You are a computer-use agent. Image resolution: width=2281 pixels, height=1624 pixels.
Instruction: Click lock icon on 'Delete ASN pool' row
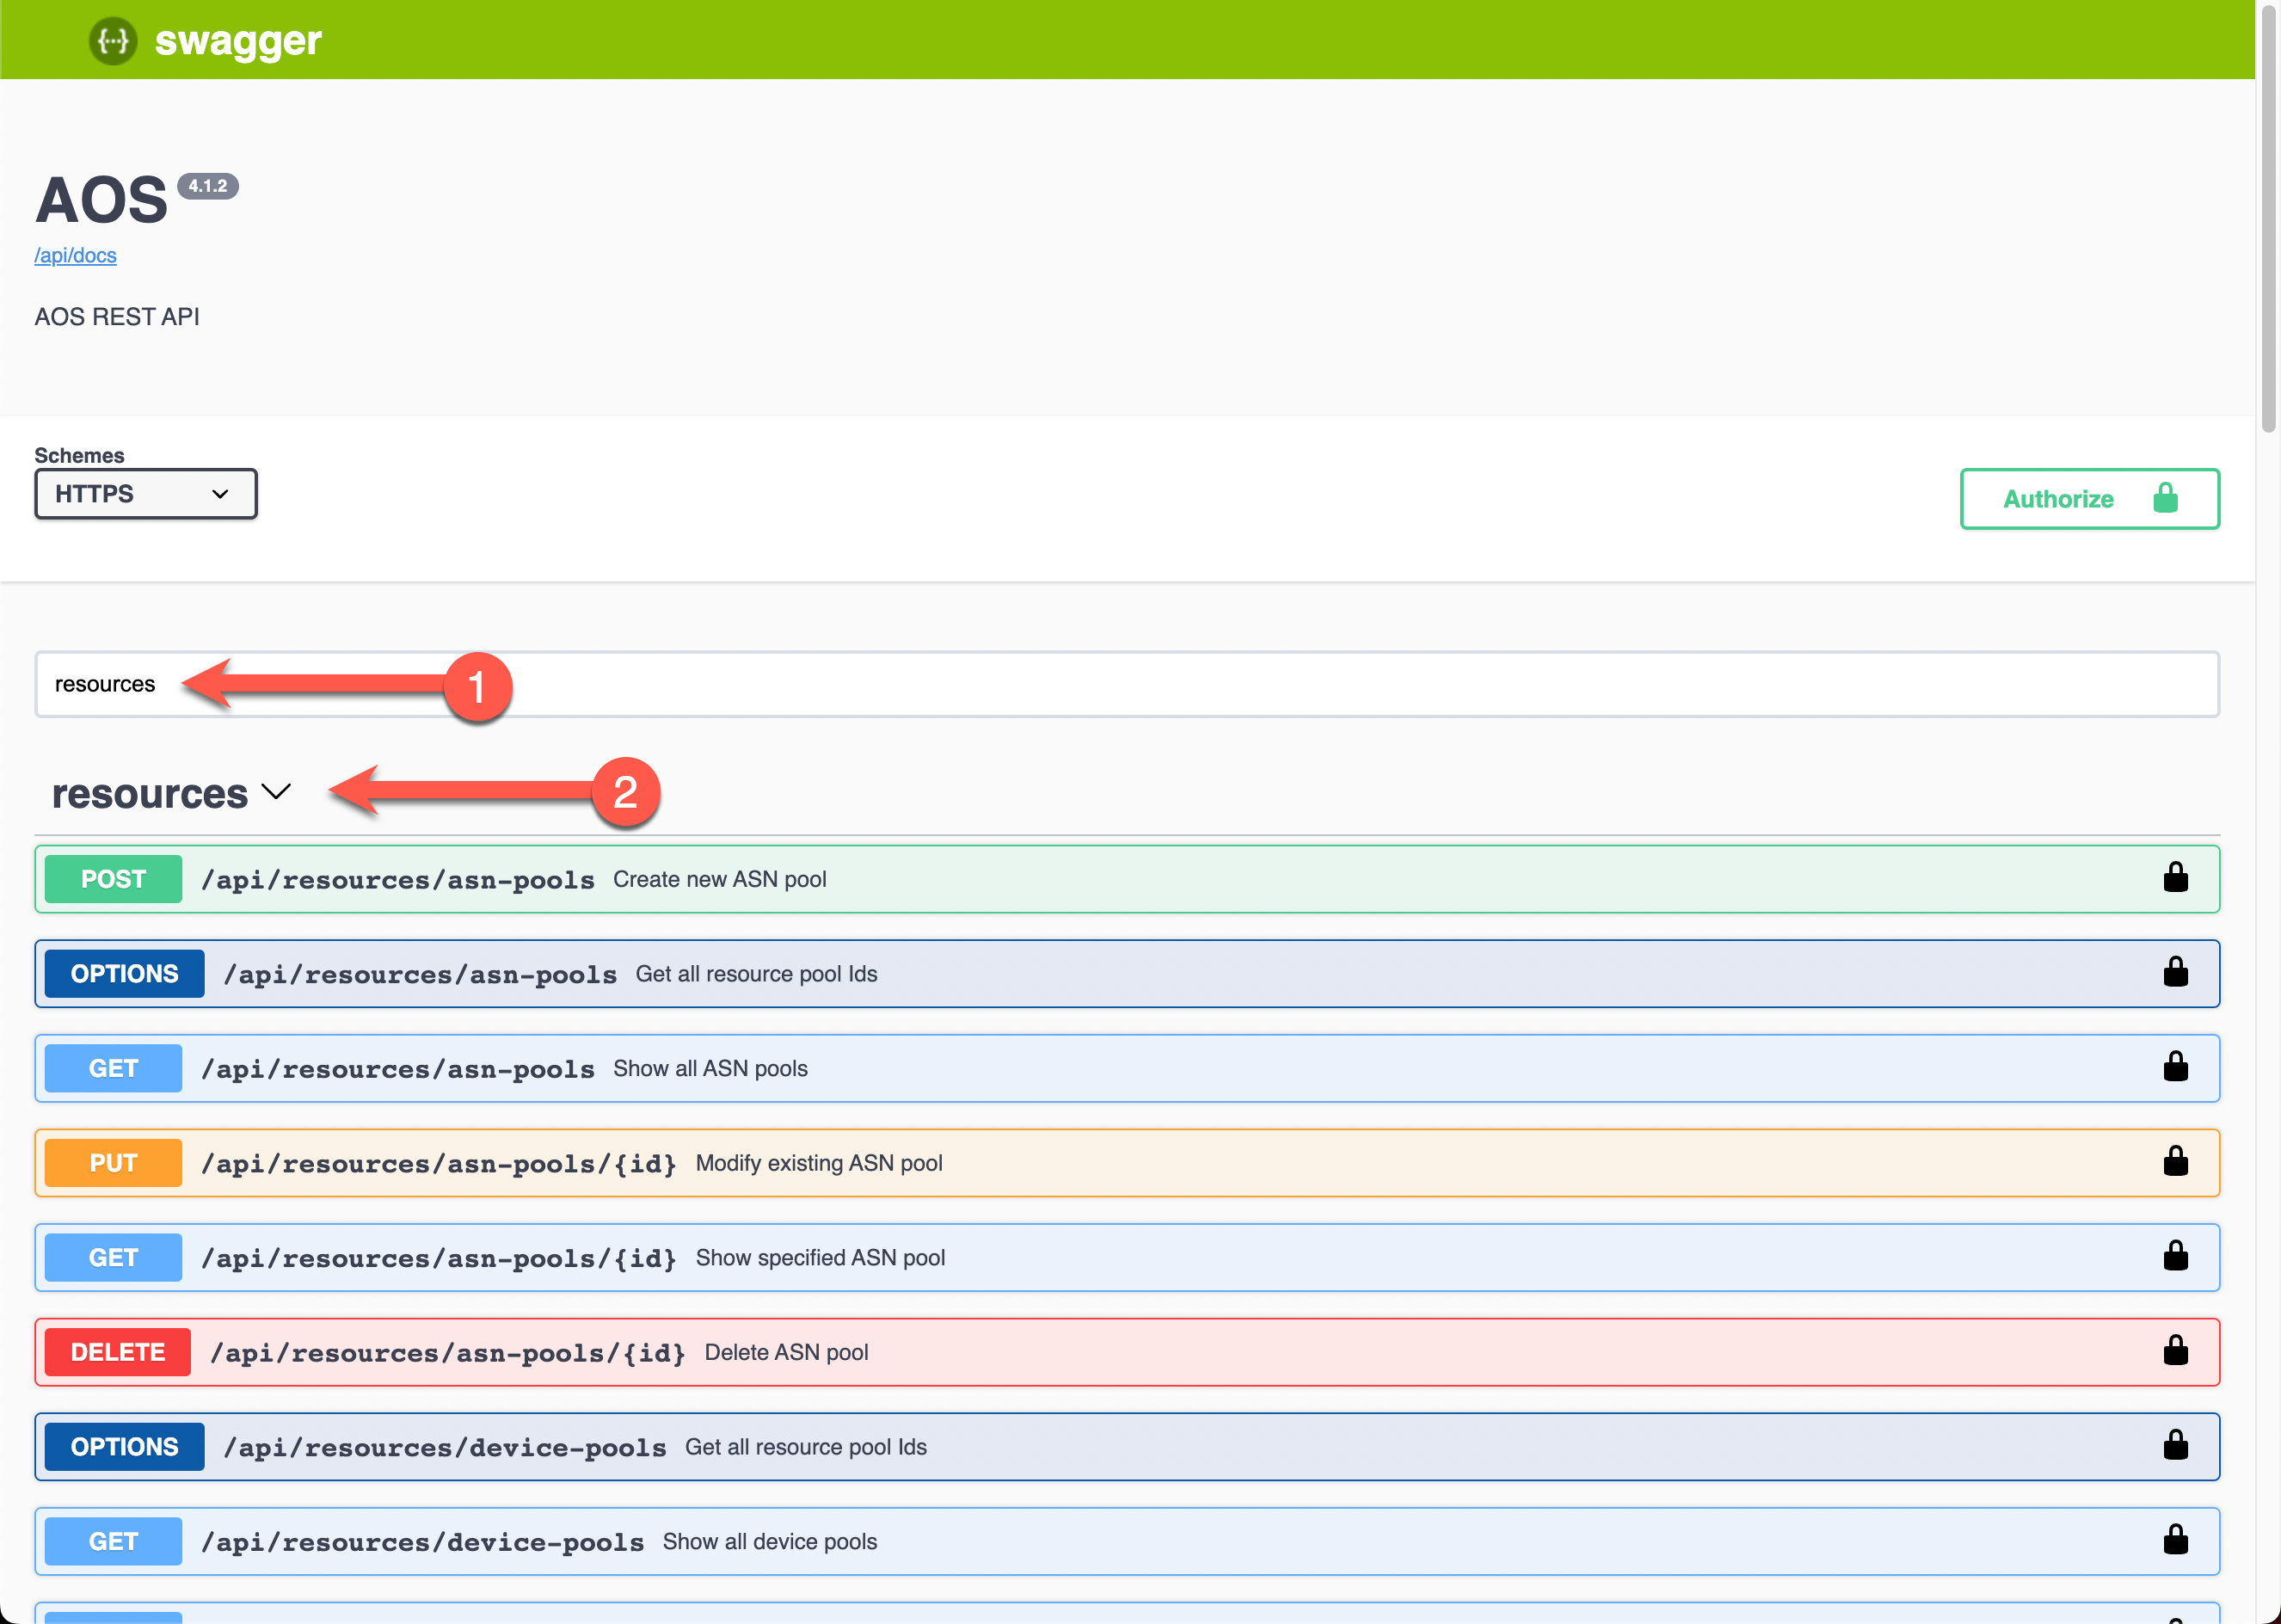pos(2175,1350)
